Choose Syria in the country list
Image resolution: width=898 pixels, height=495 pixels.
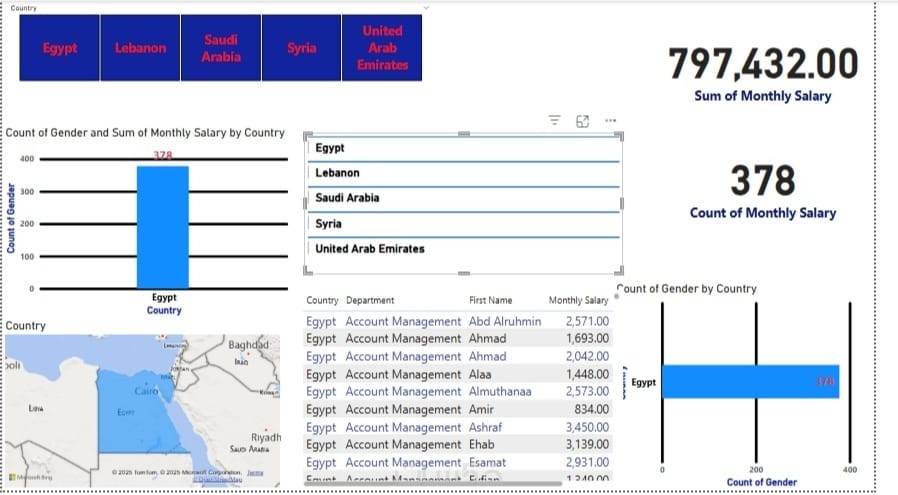(x=463, y=224)
